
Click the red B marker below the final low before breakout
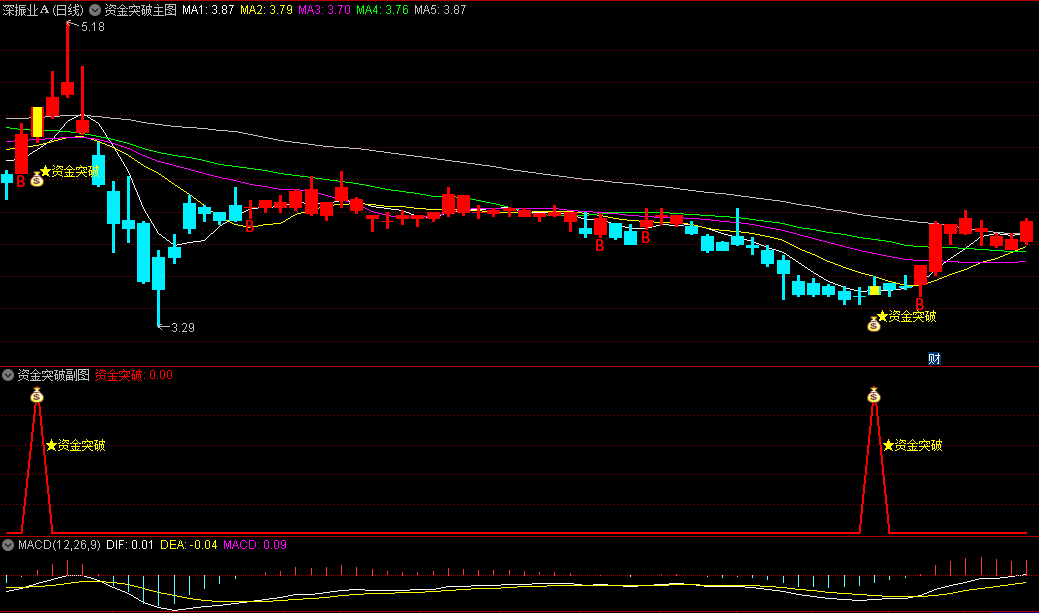920,304
